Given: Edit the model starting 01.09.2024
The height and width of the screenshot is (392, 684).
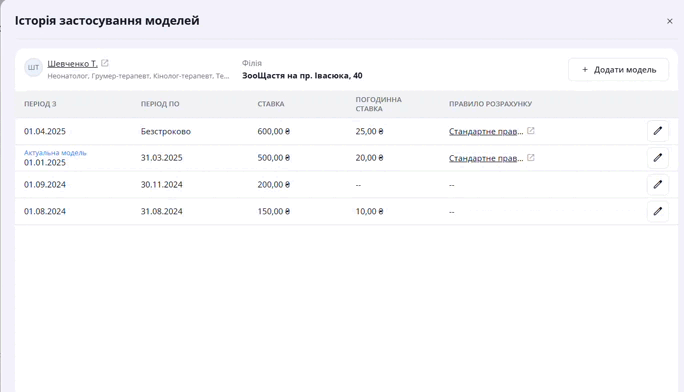Looking at the screenshot, I should coord(657,184).
